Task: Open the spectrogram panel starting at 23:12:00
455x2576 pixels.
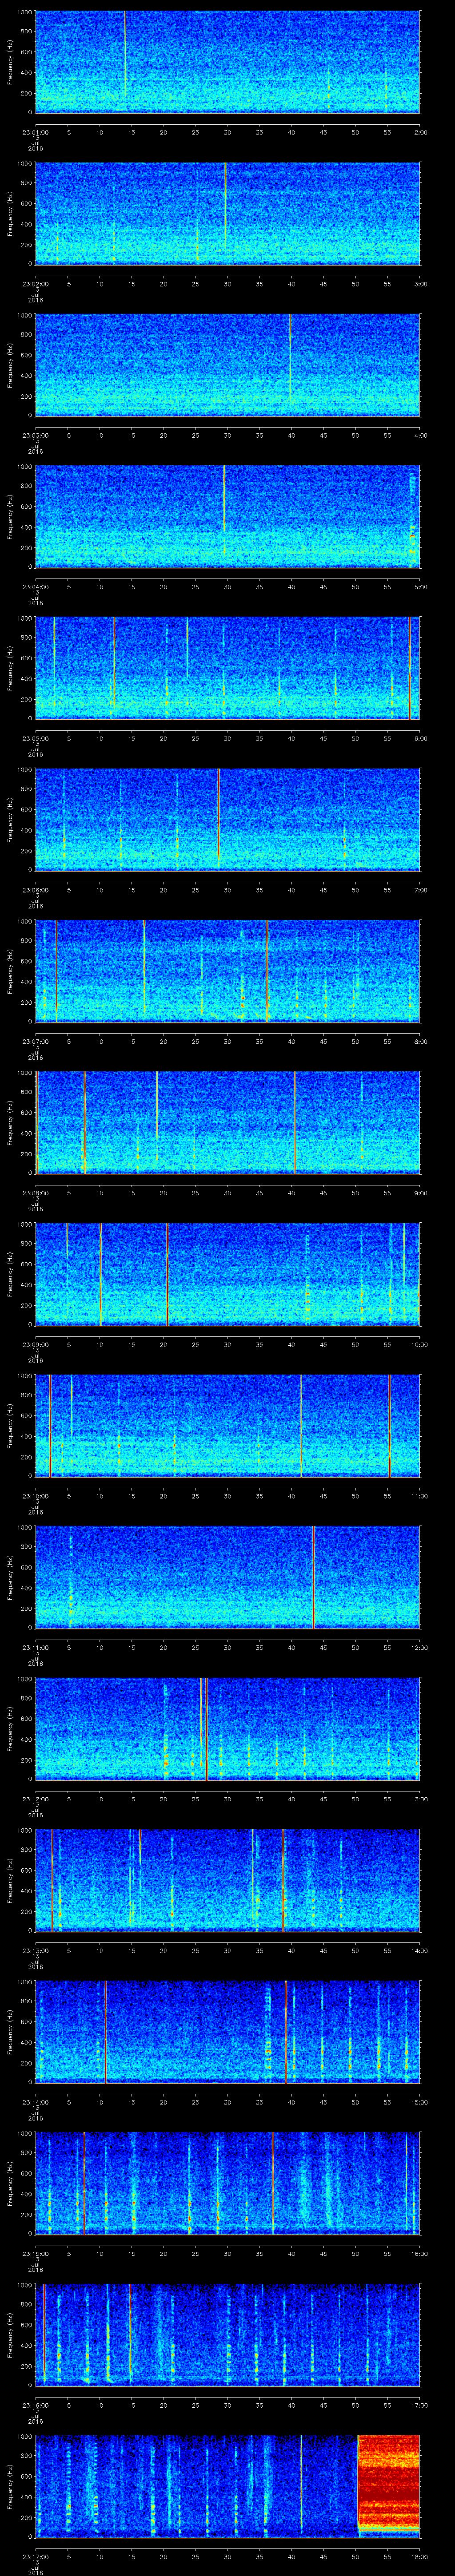Action: point(227,1728)
